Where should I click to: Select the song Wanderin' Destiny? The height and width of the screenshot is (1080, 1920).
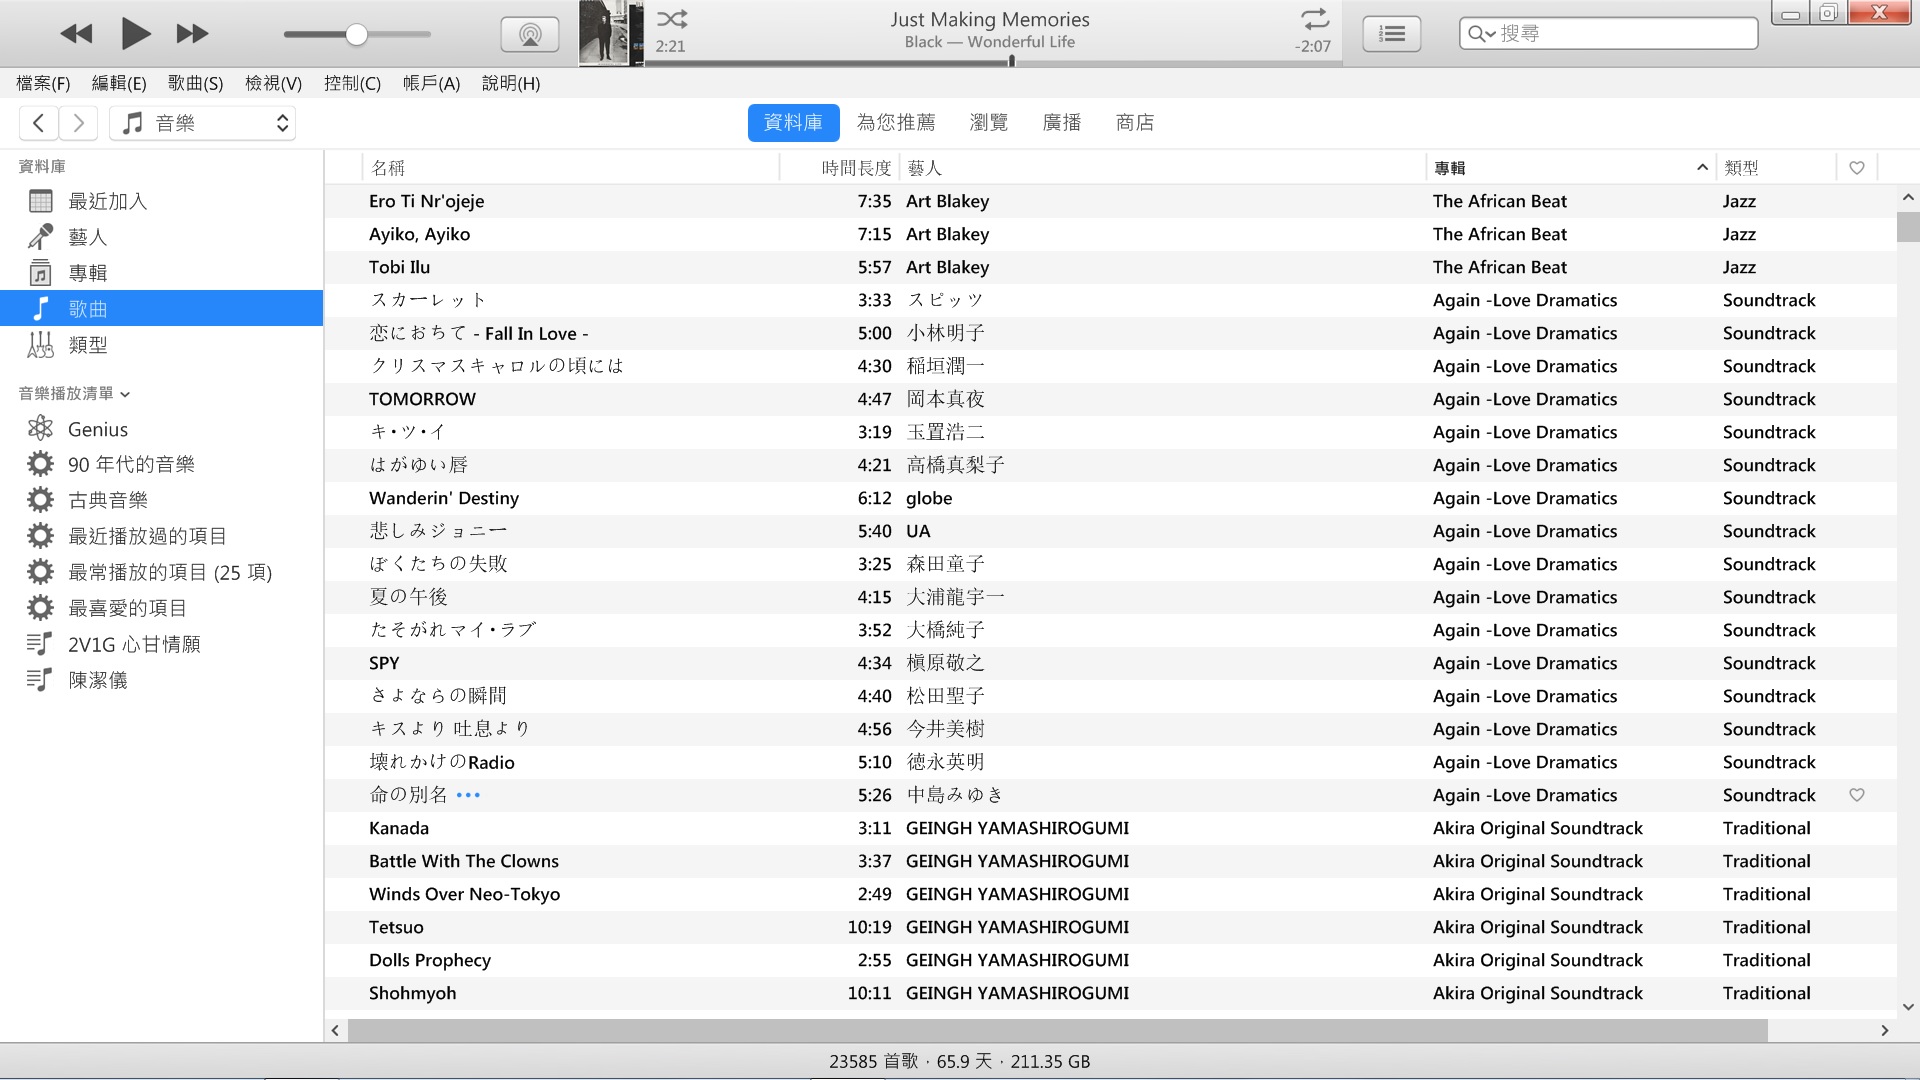click(1110, 498)
